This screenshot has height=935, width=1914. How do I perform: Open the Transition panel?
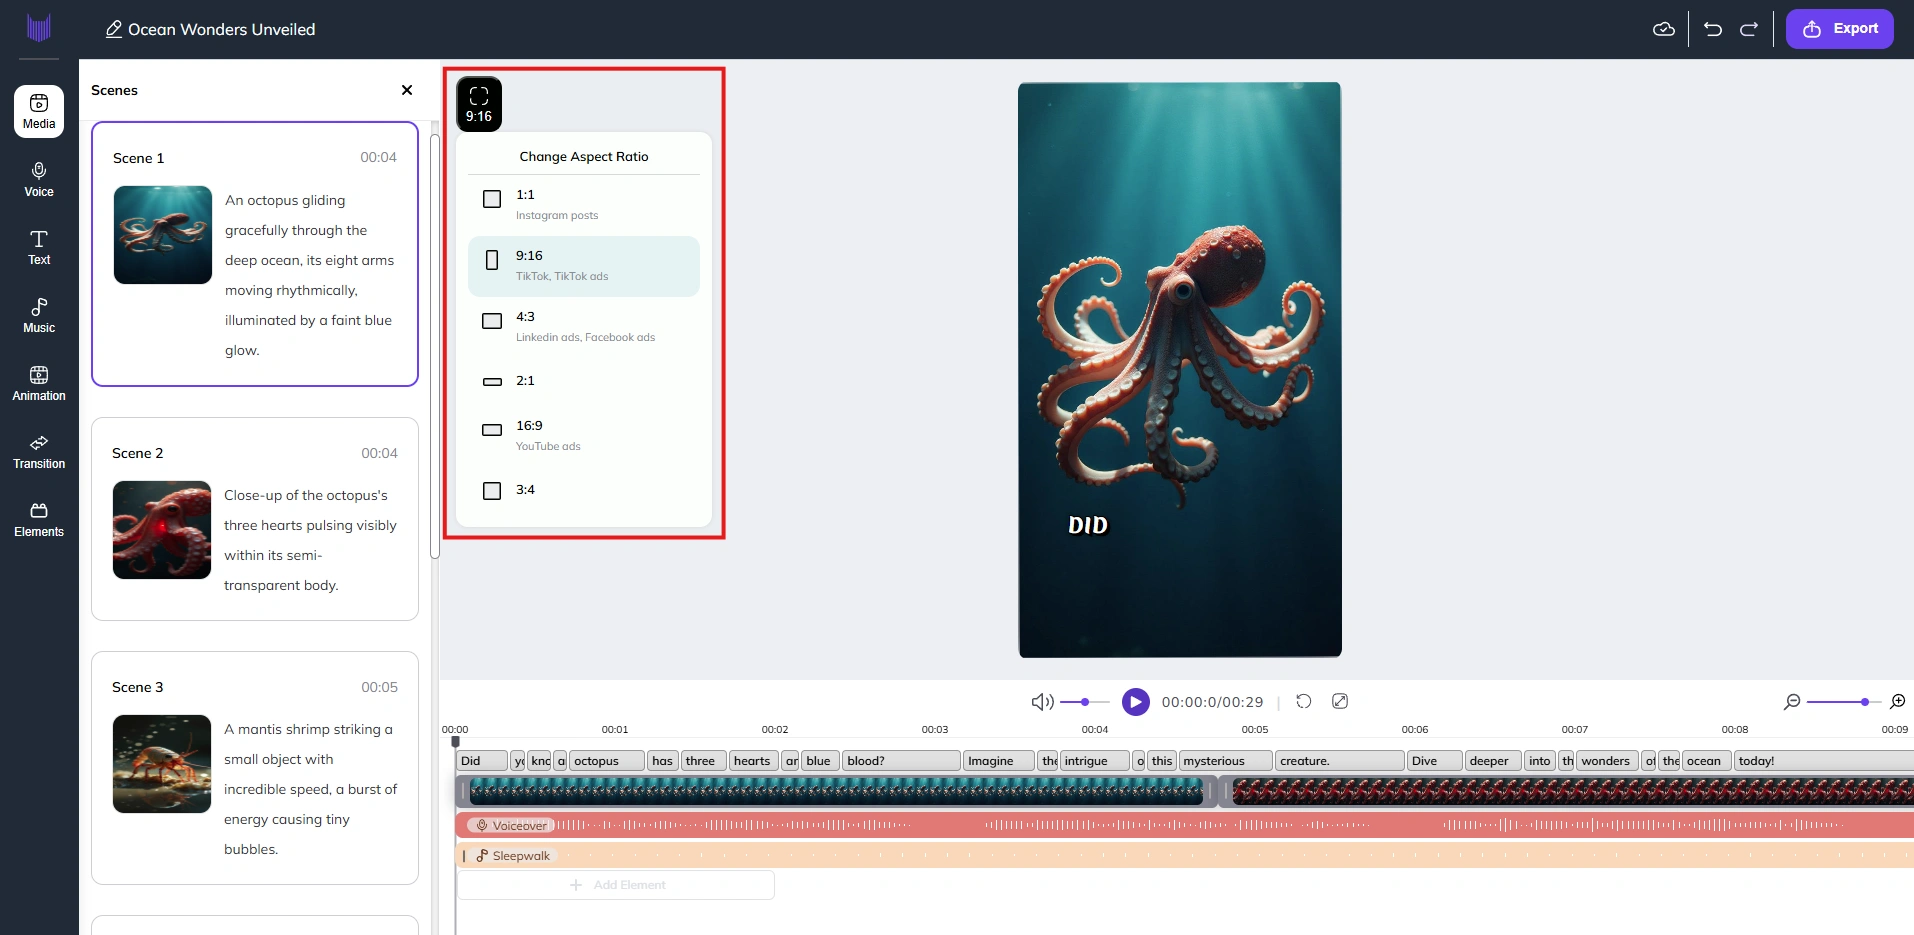(x=39, y=452)
